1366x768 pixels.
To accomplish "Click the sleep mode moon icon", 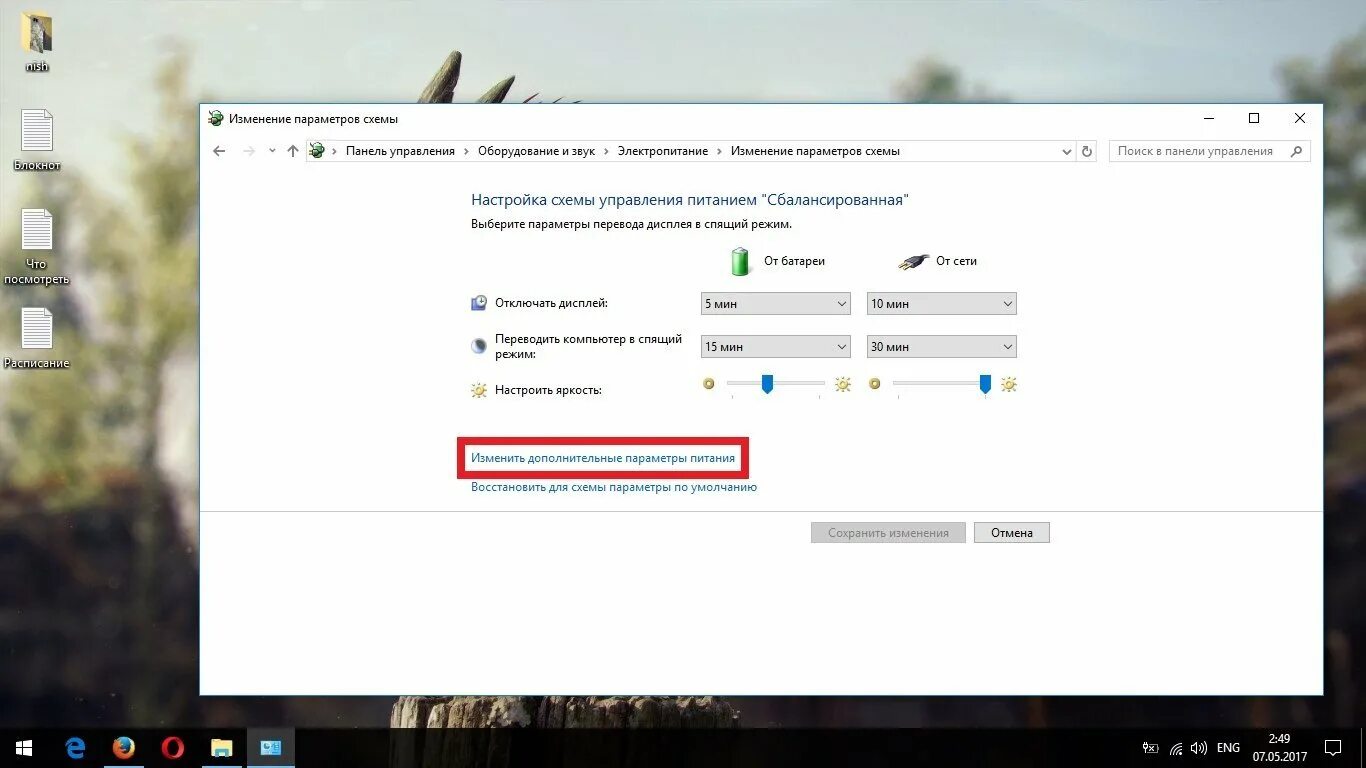I will [x=479, y=346].
